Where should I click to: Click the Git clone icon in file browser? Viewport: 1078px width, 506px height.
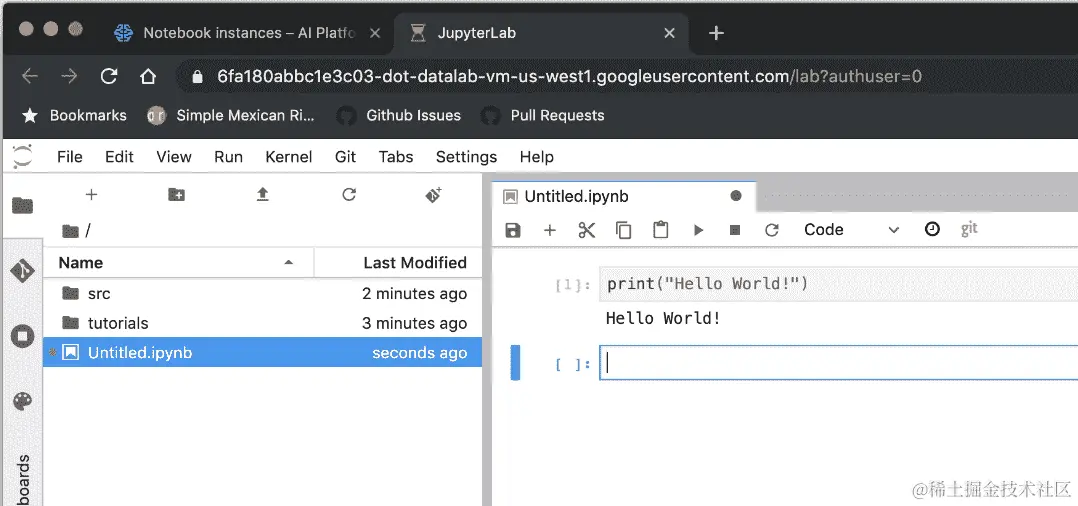[x=433, y=195]
